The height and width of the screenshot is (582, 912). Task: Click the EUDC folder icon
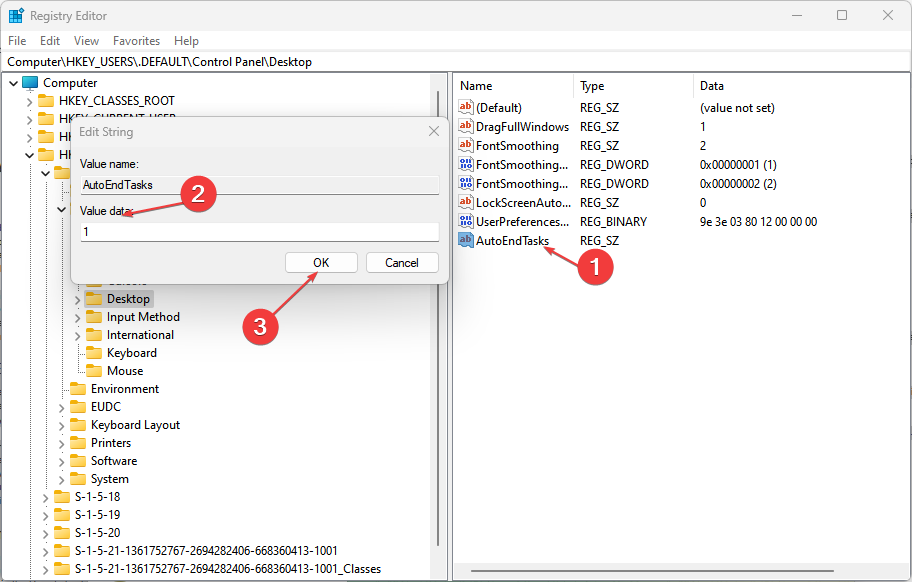pos(78,407)
